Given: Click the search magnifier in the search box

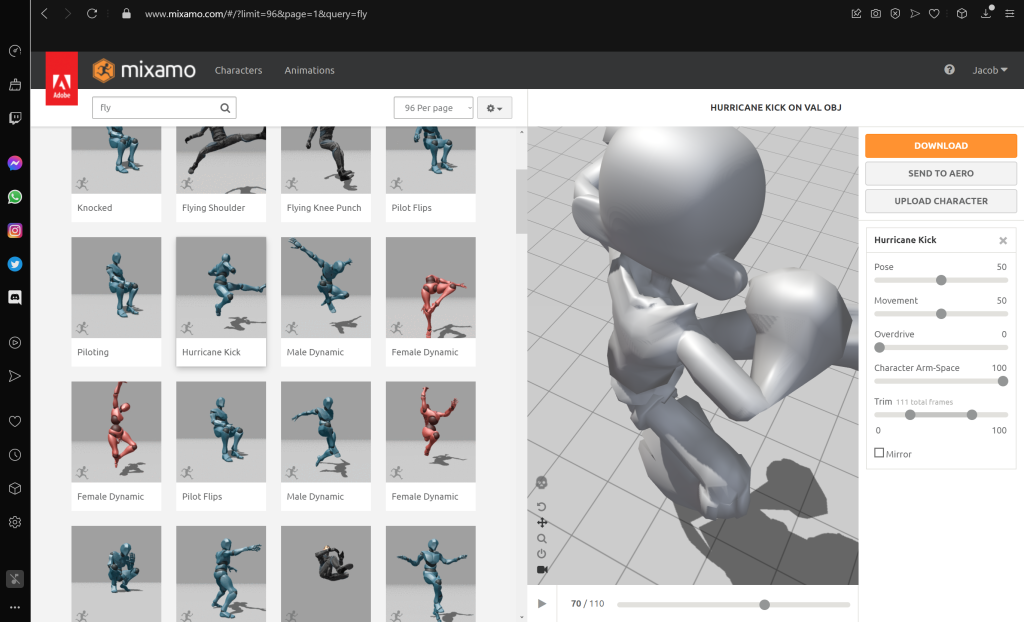Looking at the screenshot, I should click(226, 108).
